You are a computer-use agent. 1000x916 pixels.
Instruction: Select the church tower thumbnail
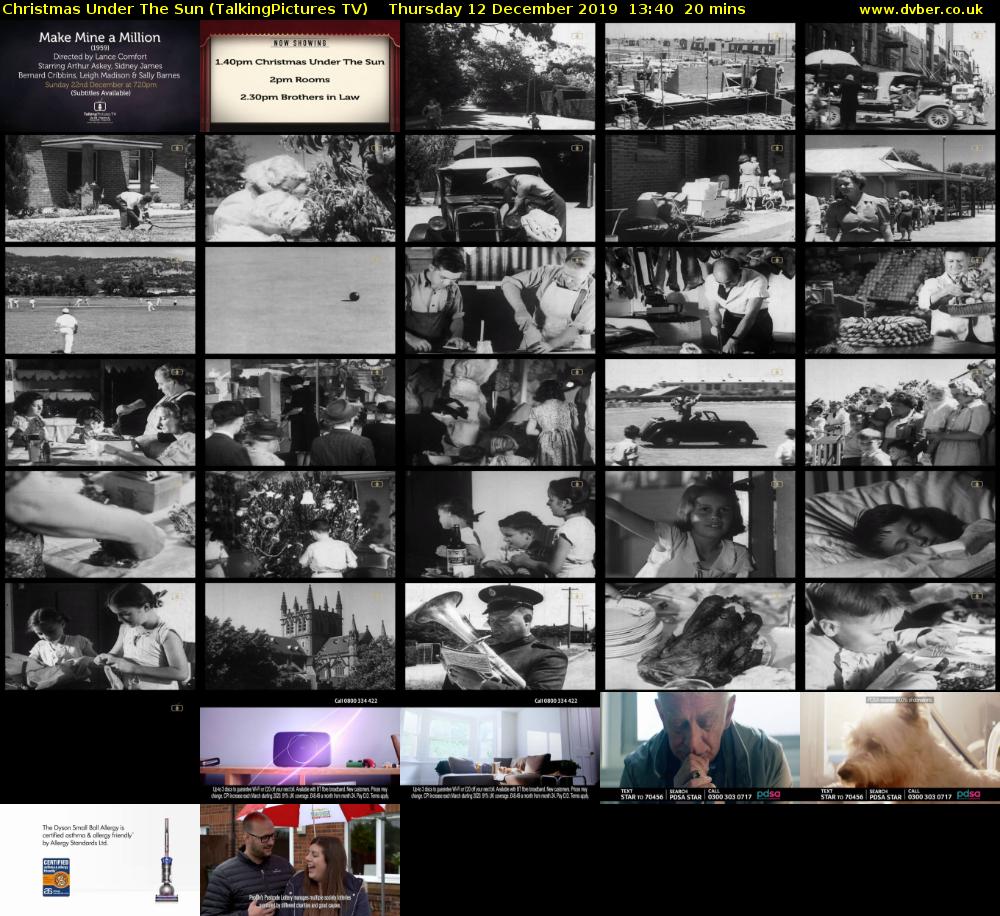coord(300,636)
